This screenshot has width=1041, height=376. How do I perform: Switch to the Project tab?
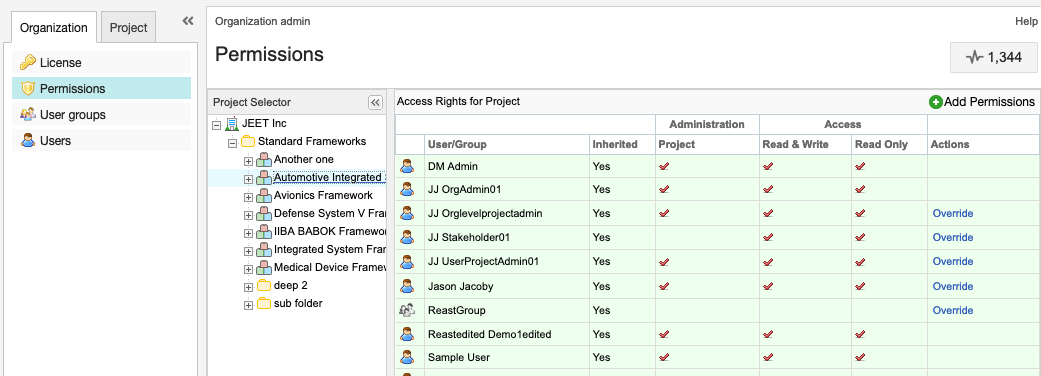129,28
